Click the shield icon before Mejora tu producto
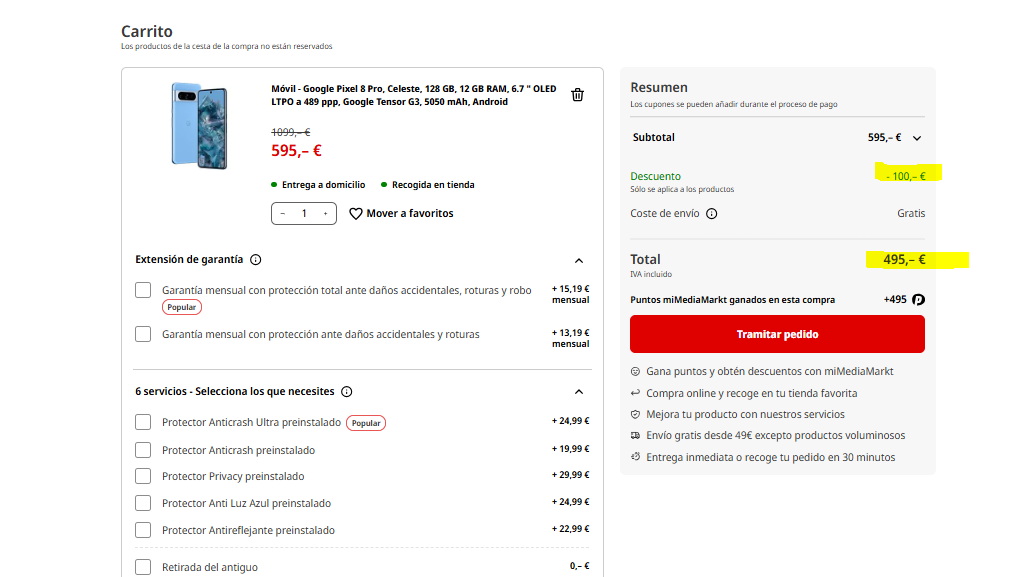Image resolution: width=1032 pixels, height=577 pixels. click(x=635, y=414)
